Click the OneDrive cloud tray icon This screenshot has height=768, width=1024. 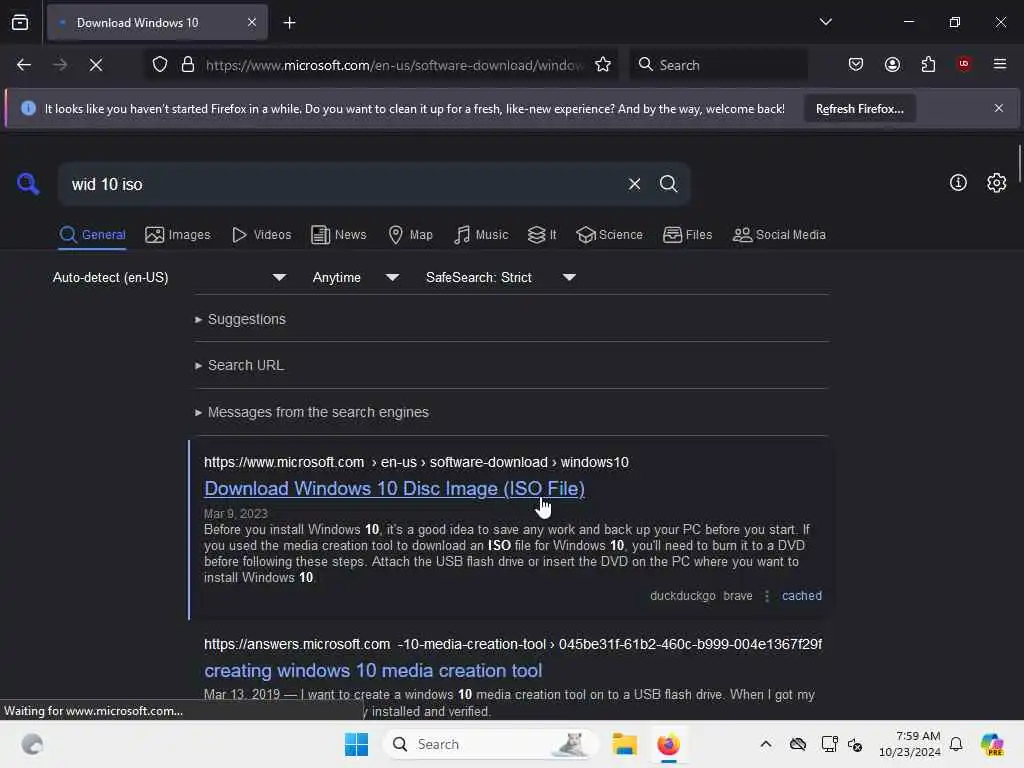click(797, 744)
